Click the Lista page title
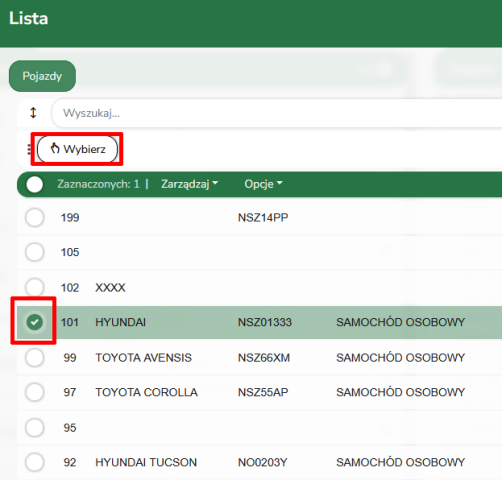Image resolution: width=502 pixels, height=480 pixels. [29, 18]
